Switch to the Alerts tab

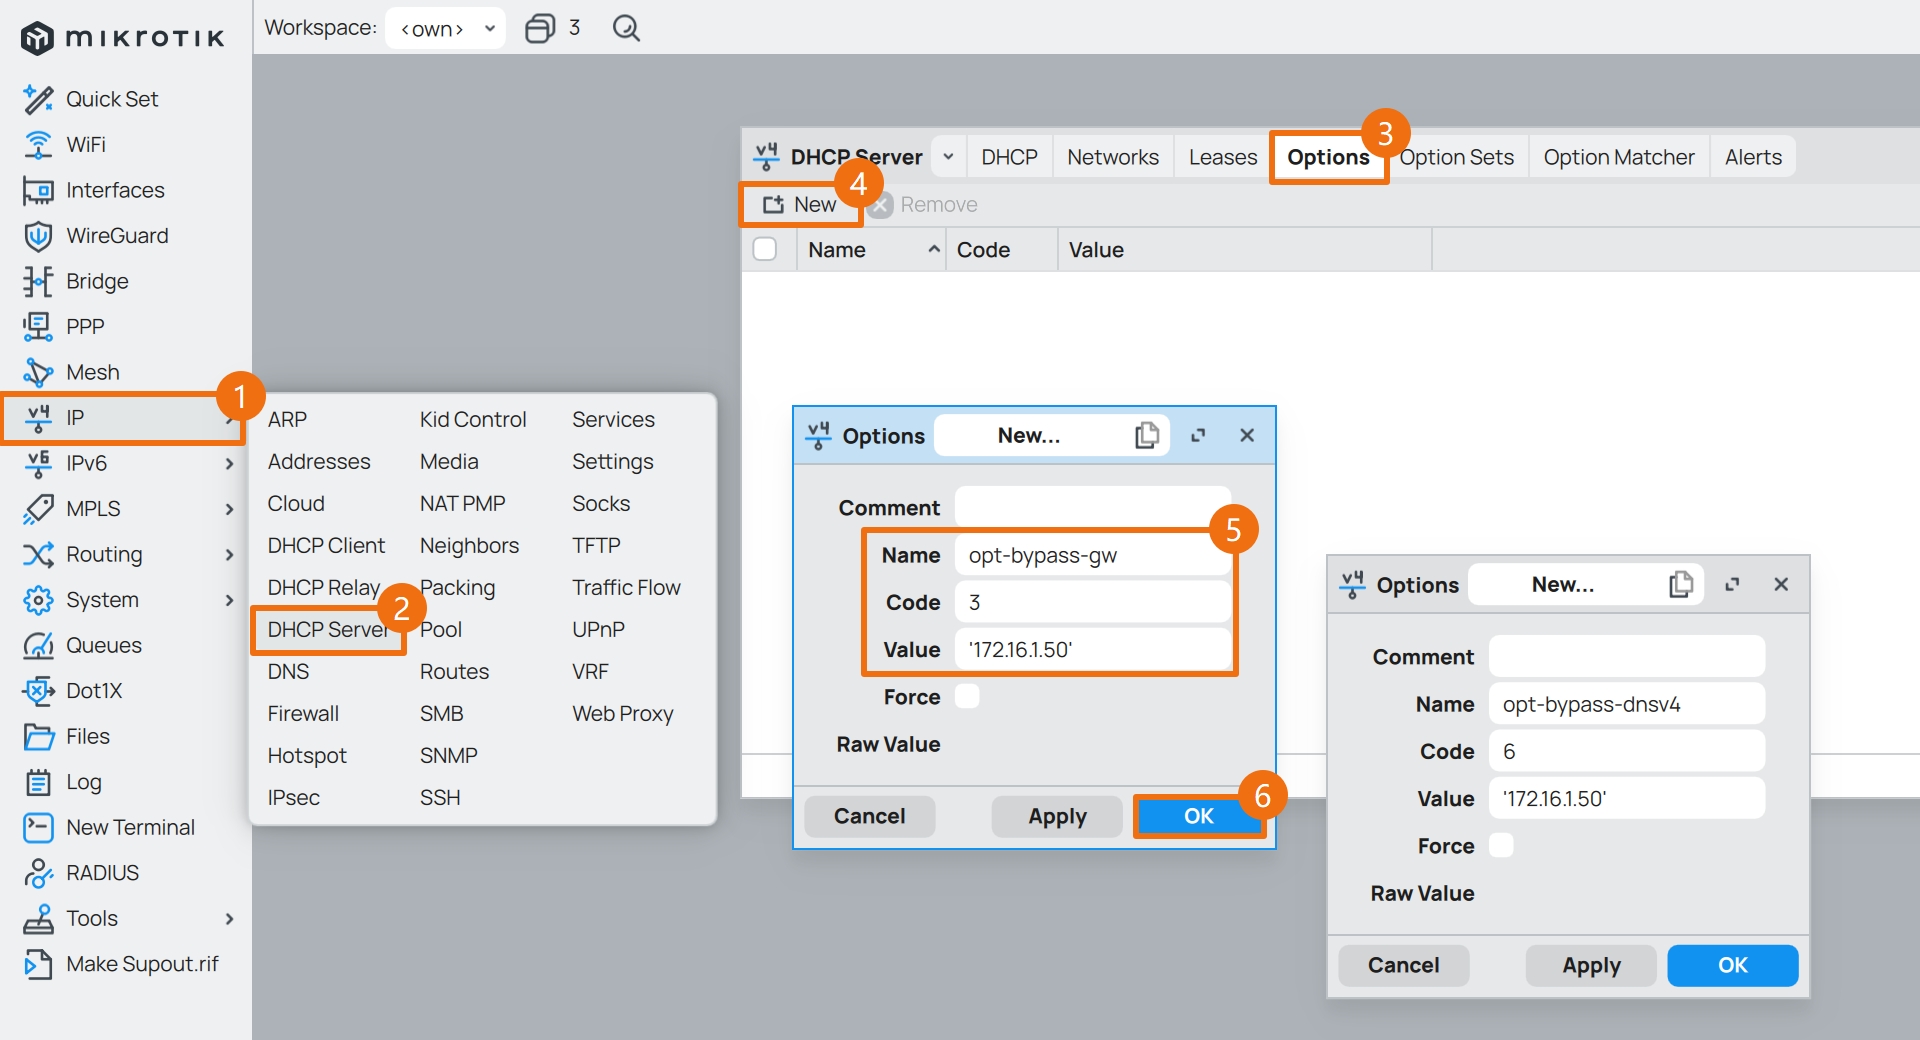1753,157
